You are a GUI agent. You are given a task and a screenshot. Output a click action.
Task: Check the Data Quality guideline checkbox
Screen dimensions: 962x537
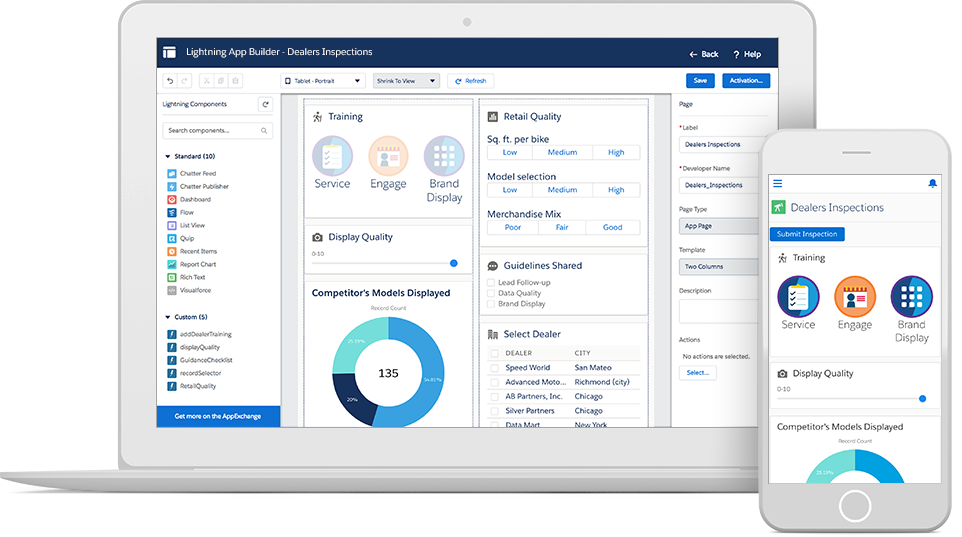491,293
